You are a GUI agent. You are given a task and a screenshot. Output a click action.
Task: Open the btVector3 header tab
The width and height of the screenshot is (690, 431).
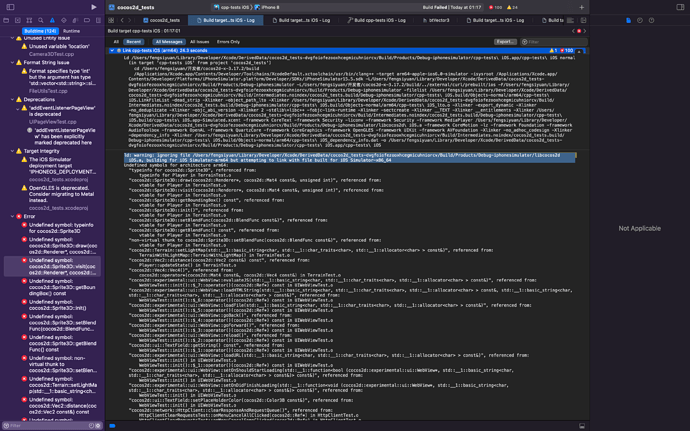tap(436, 20)
